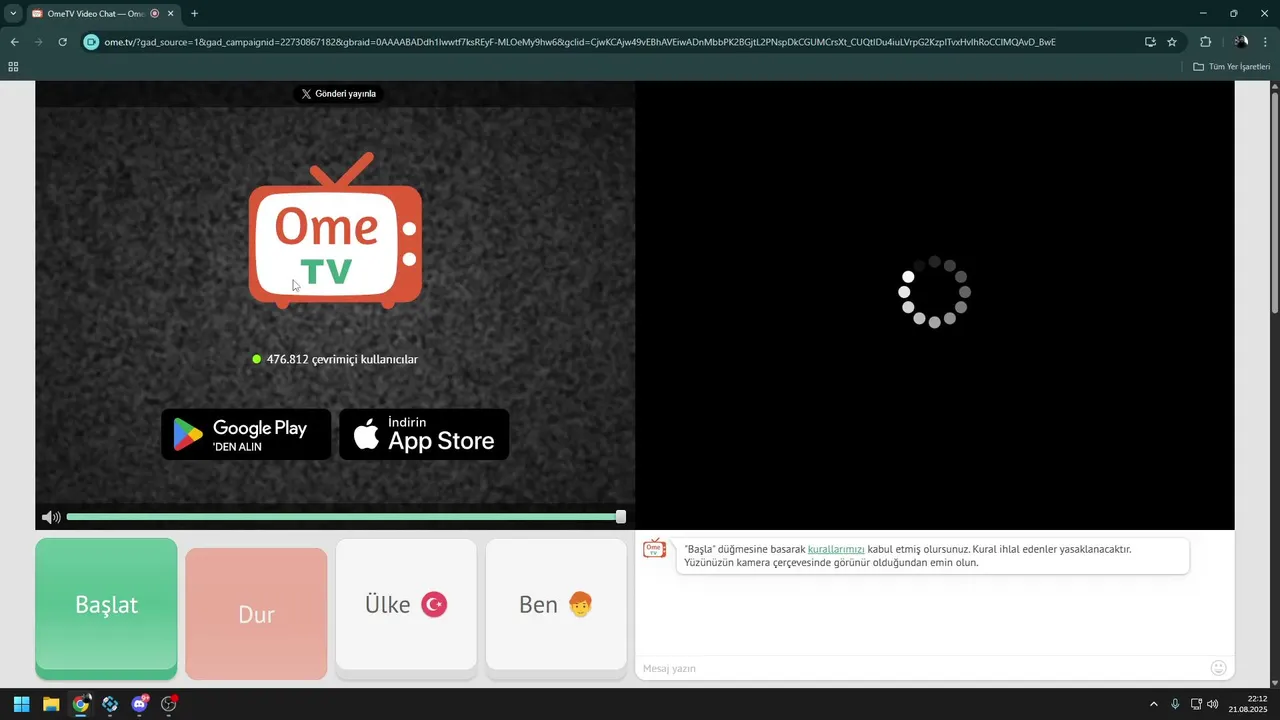
Task: Bookmark this page with the star icon
Action: pos(1172,42)
